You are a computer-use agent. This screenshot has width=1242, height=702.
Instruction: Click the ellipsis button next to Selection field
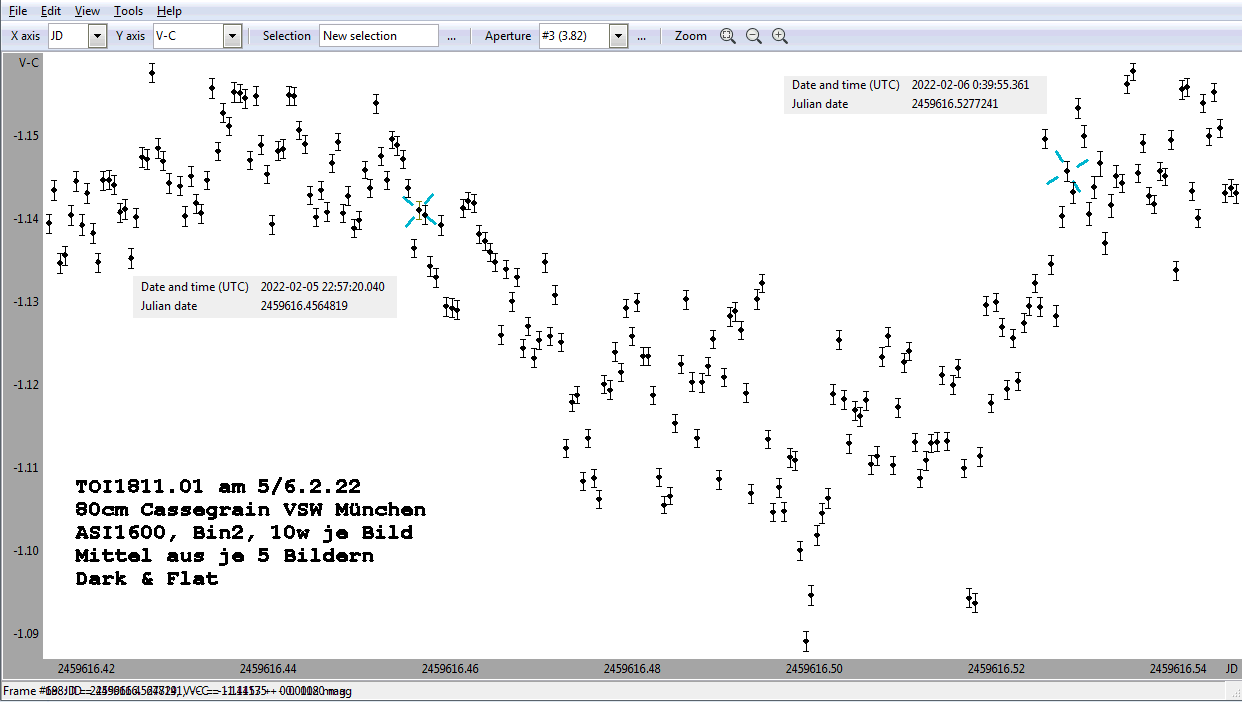pos(452,36)
